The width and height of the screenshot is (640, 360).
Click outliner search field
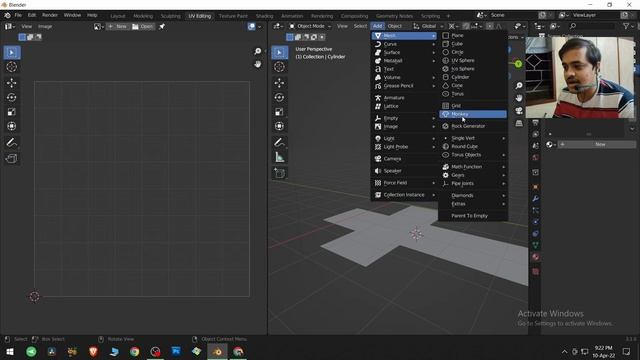592,26
